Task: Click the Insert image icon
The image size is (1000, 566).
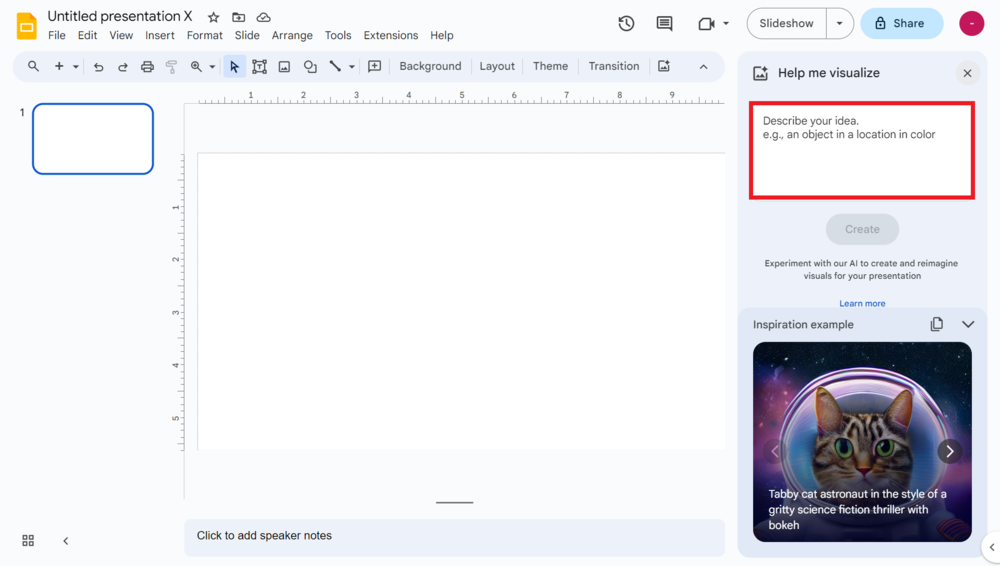Action: pyautogui.click(x=284, y=67)
